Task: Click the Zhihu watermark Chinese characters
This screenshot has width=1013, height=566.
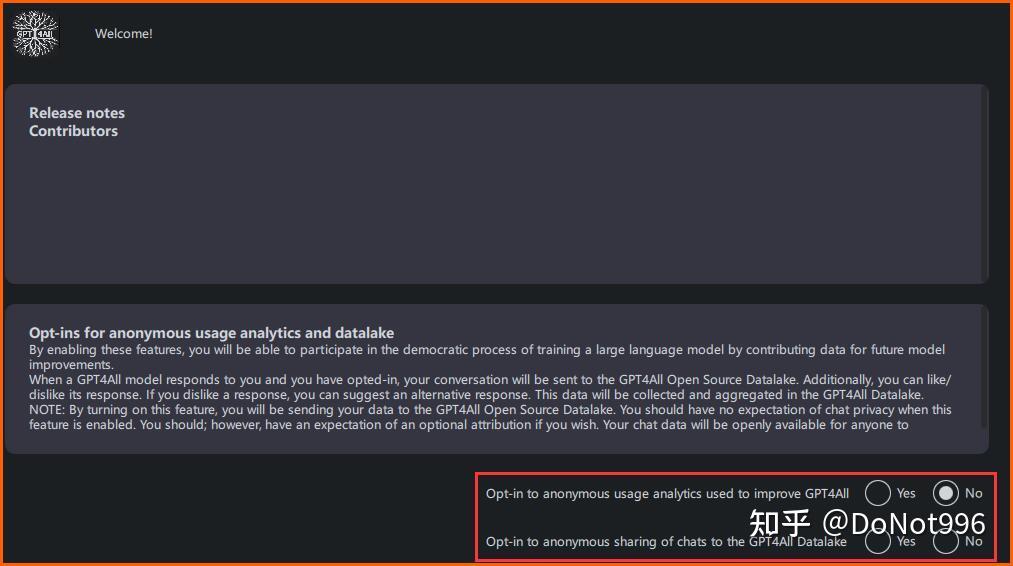Action: tap(780, 523)
